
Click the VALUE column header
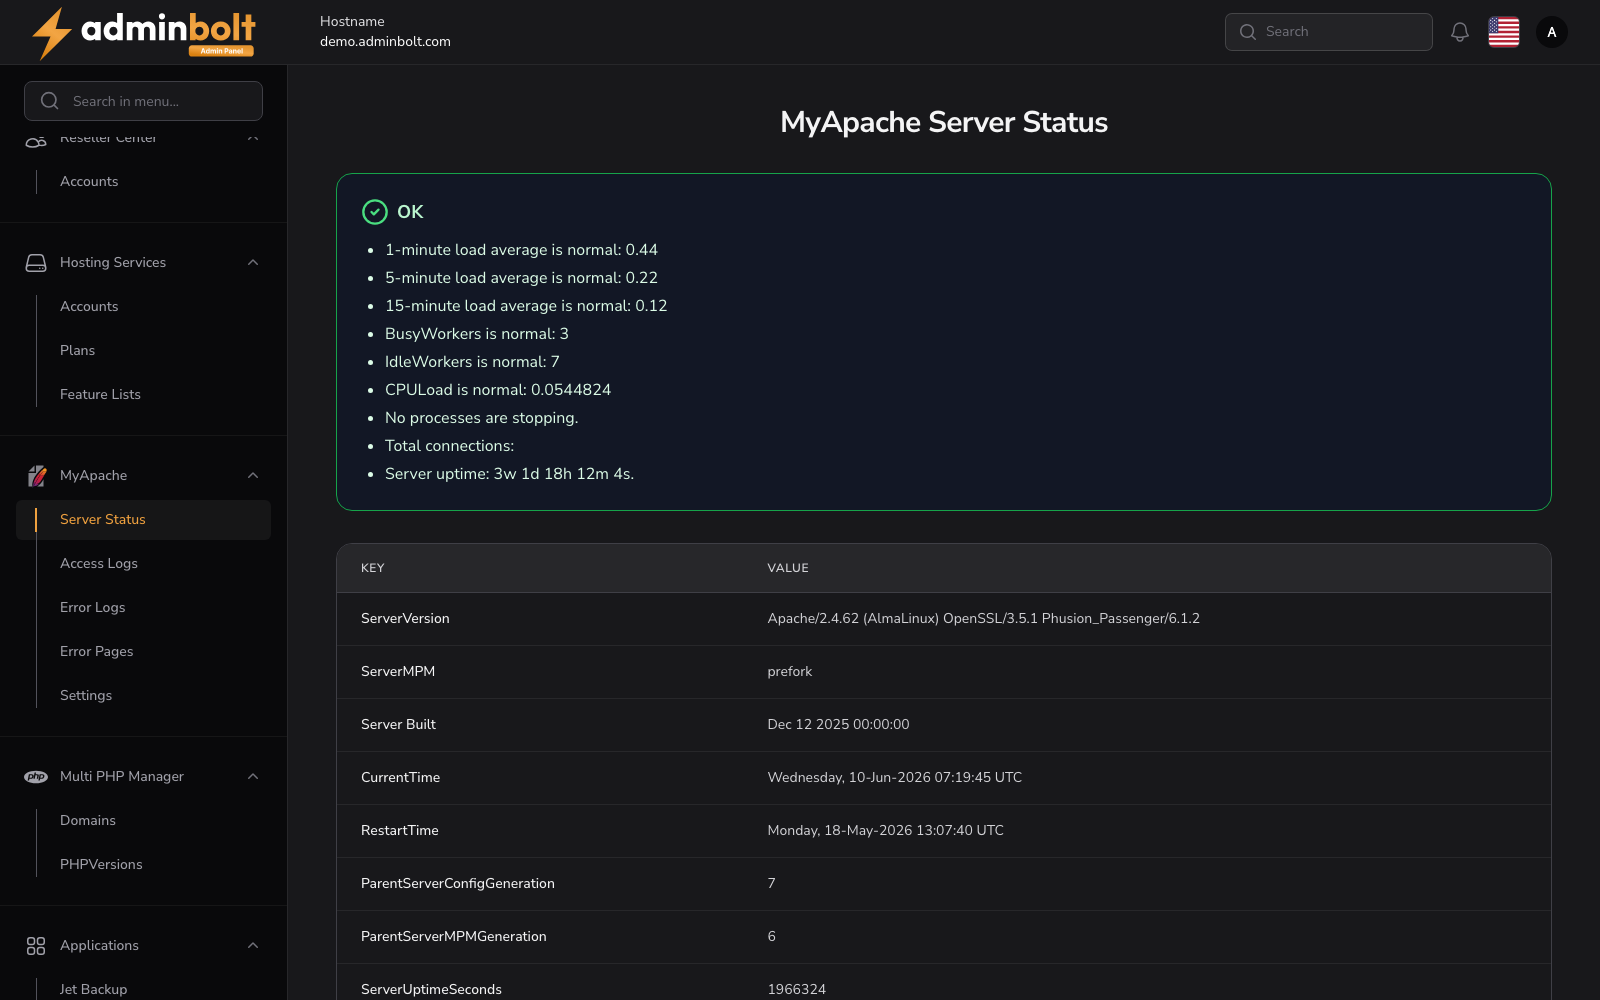[788, 568]
